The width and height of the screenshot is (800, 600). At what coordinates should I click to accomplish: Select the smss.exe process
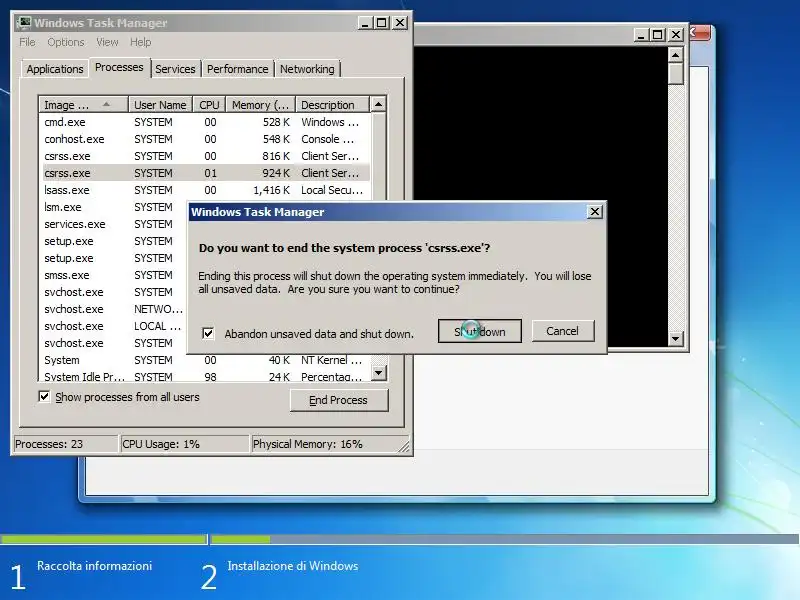tap(113, 275)
